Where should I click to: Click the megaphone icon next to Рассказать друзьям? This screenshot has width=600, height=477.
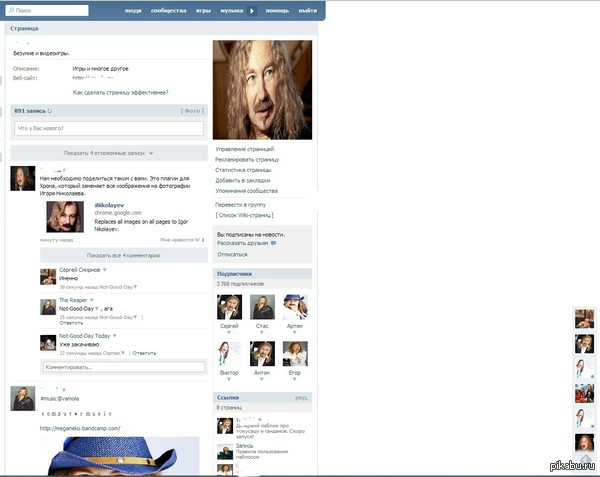point(273,243)
